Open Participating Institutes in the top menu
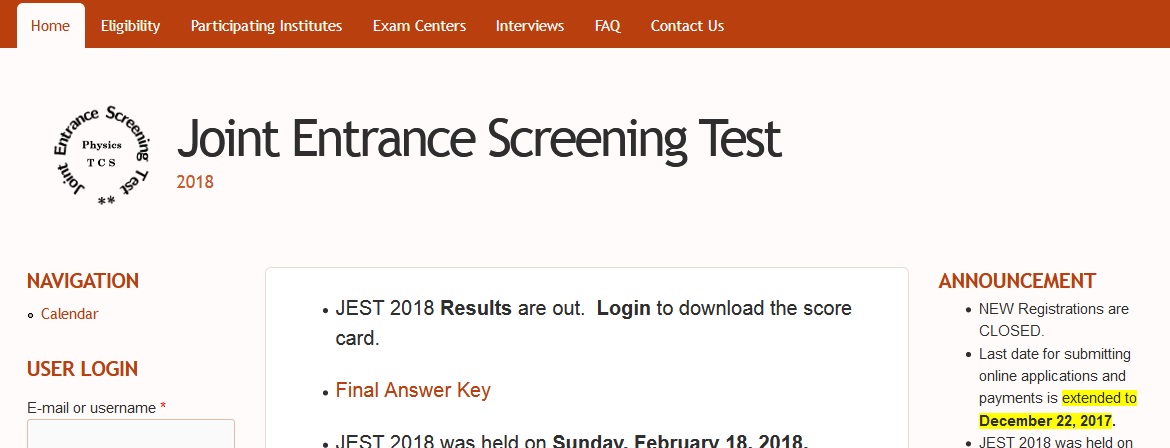1170x448 pixels. [266, 25]
